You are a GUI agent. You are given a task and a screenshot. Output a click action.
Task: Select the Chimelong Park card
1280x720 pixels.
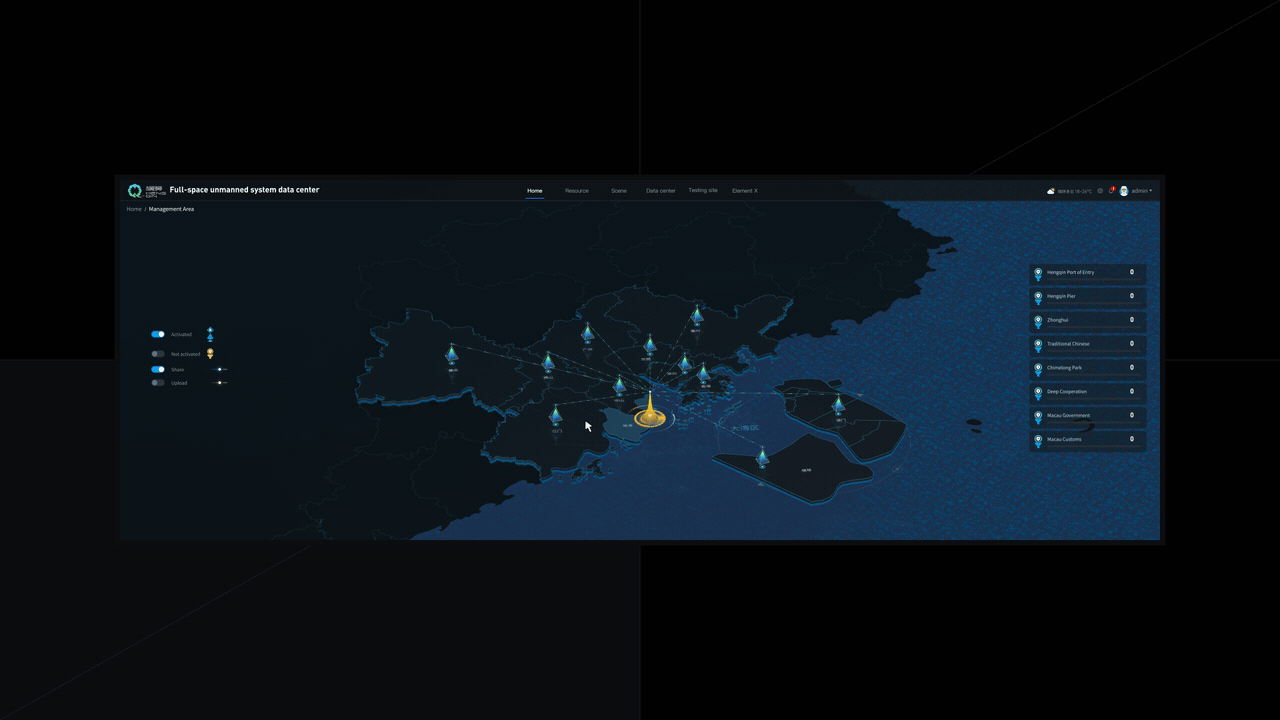coord(1088,369)
